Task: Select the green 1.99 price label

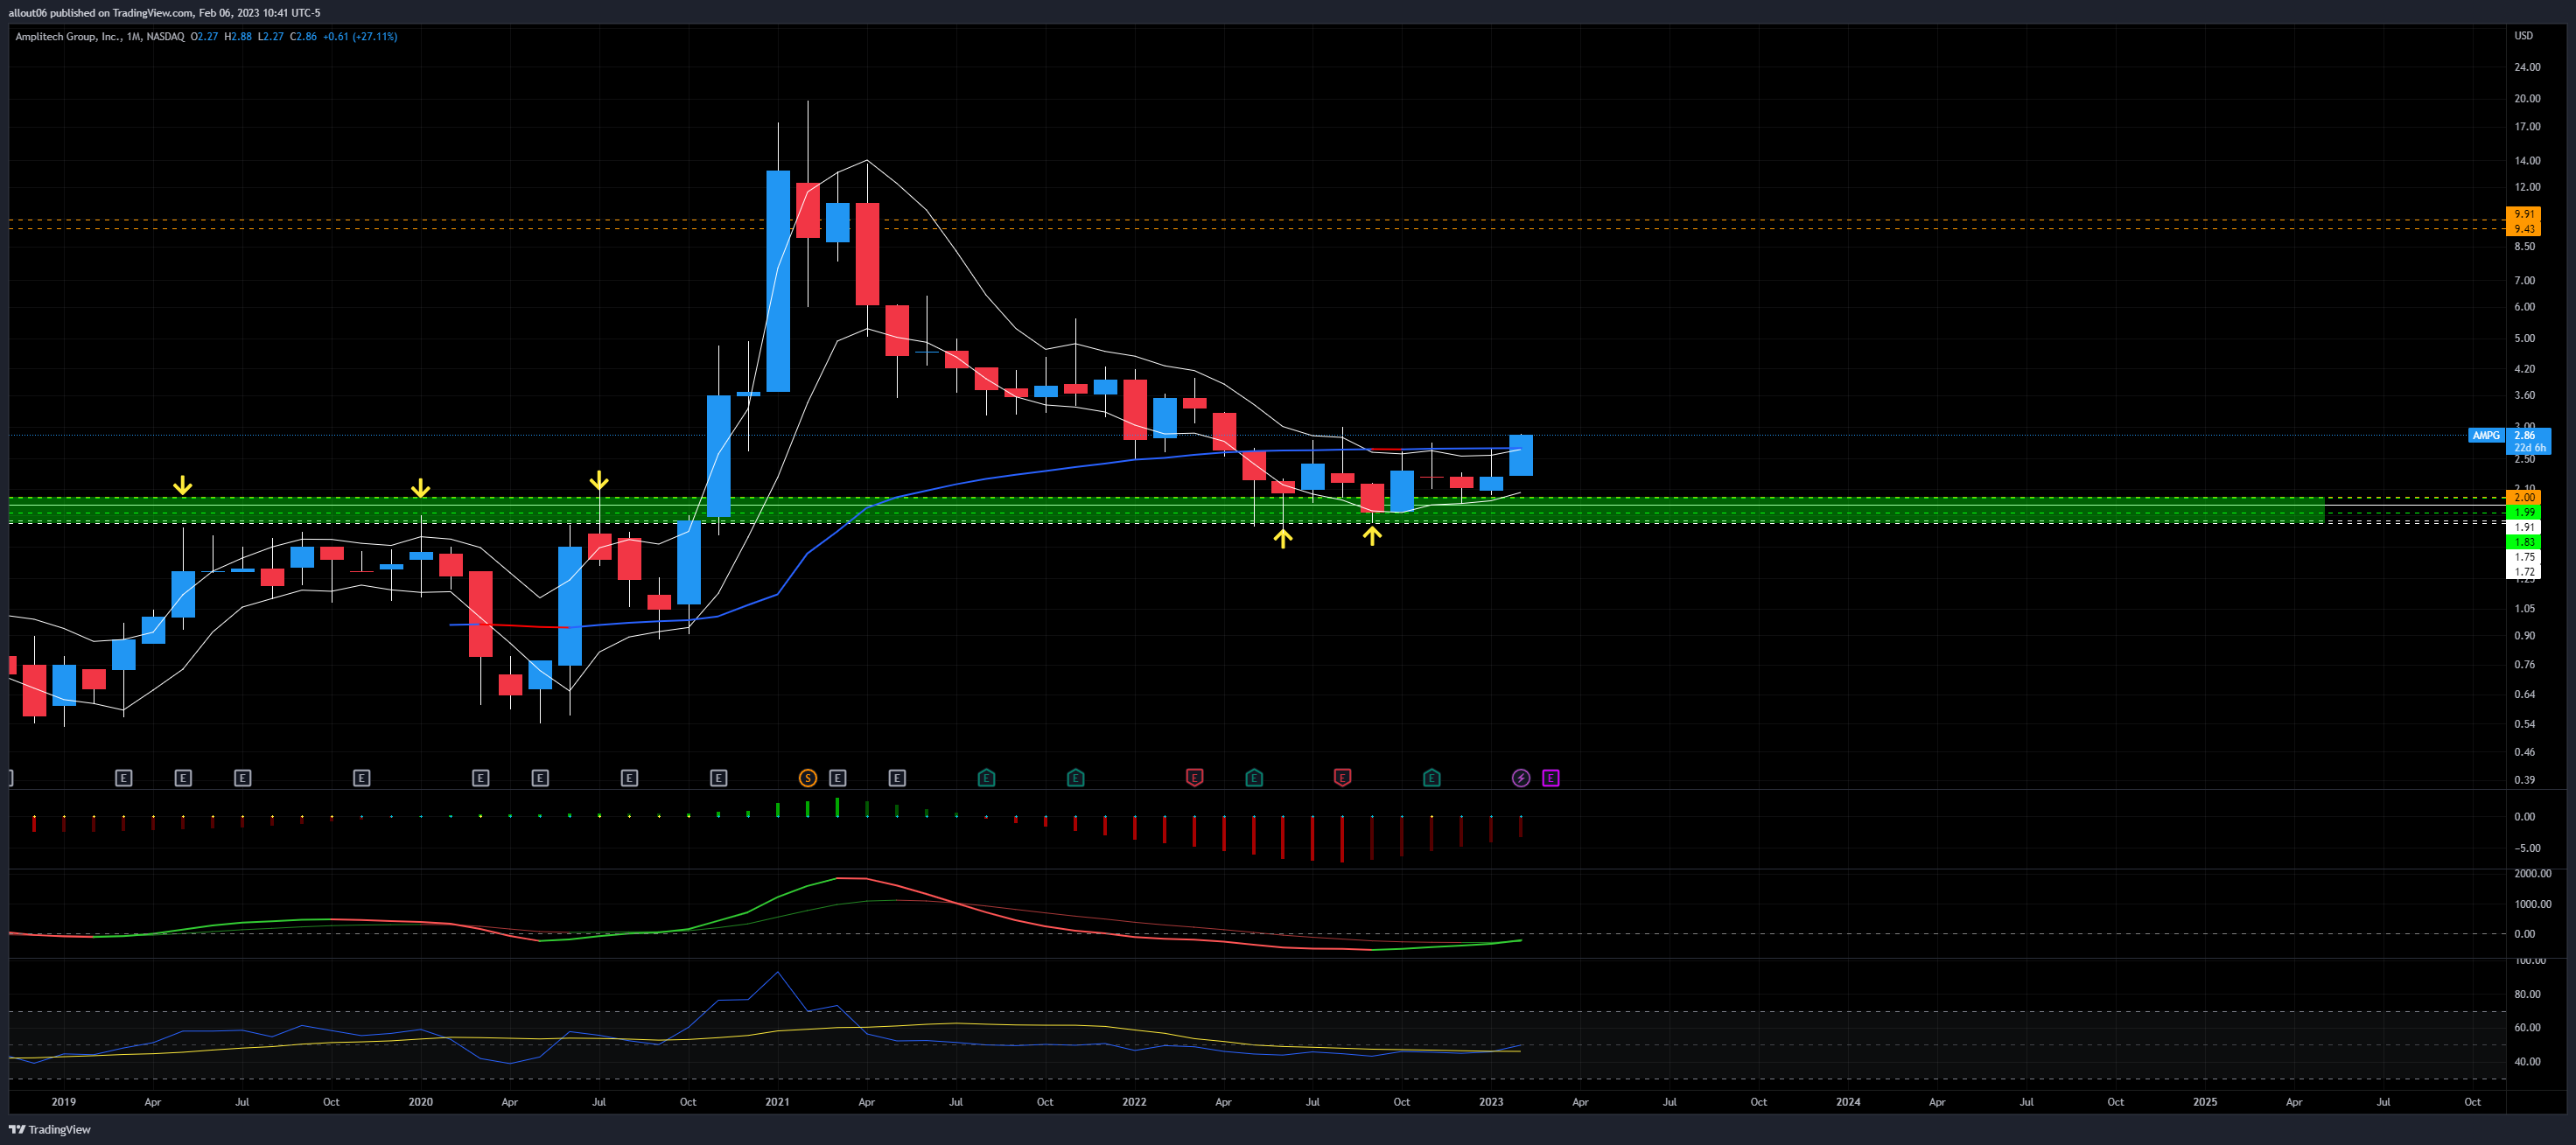Action: click(x=2523, y=512)
